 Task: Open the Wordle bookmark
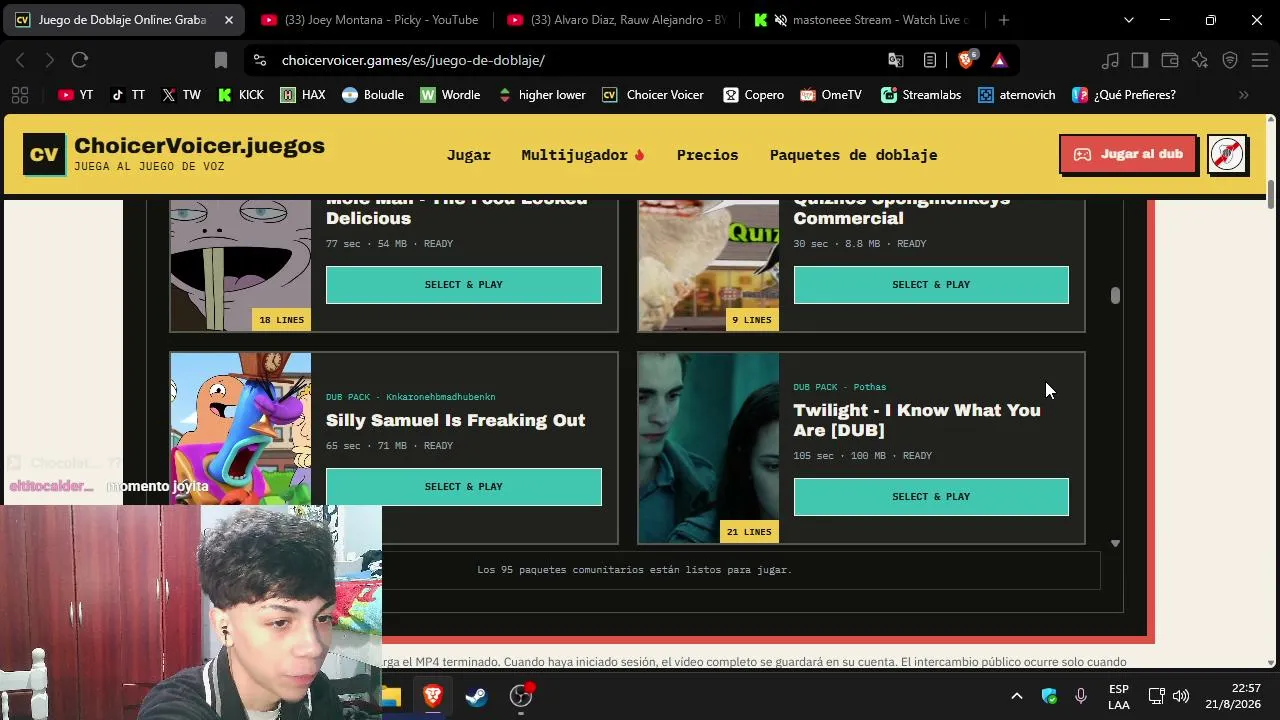(450, 95)
